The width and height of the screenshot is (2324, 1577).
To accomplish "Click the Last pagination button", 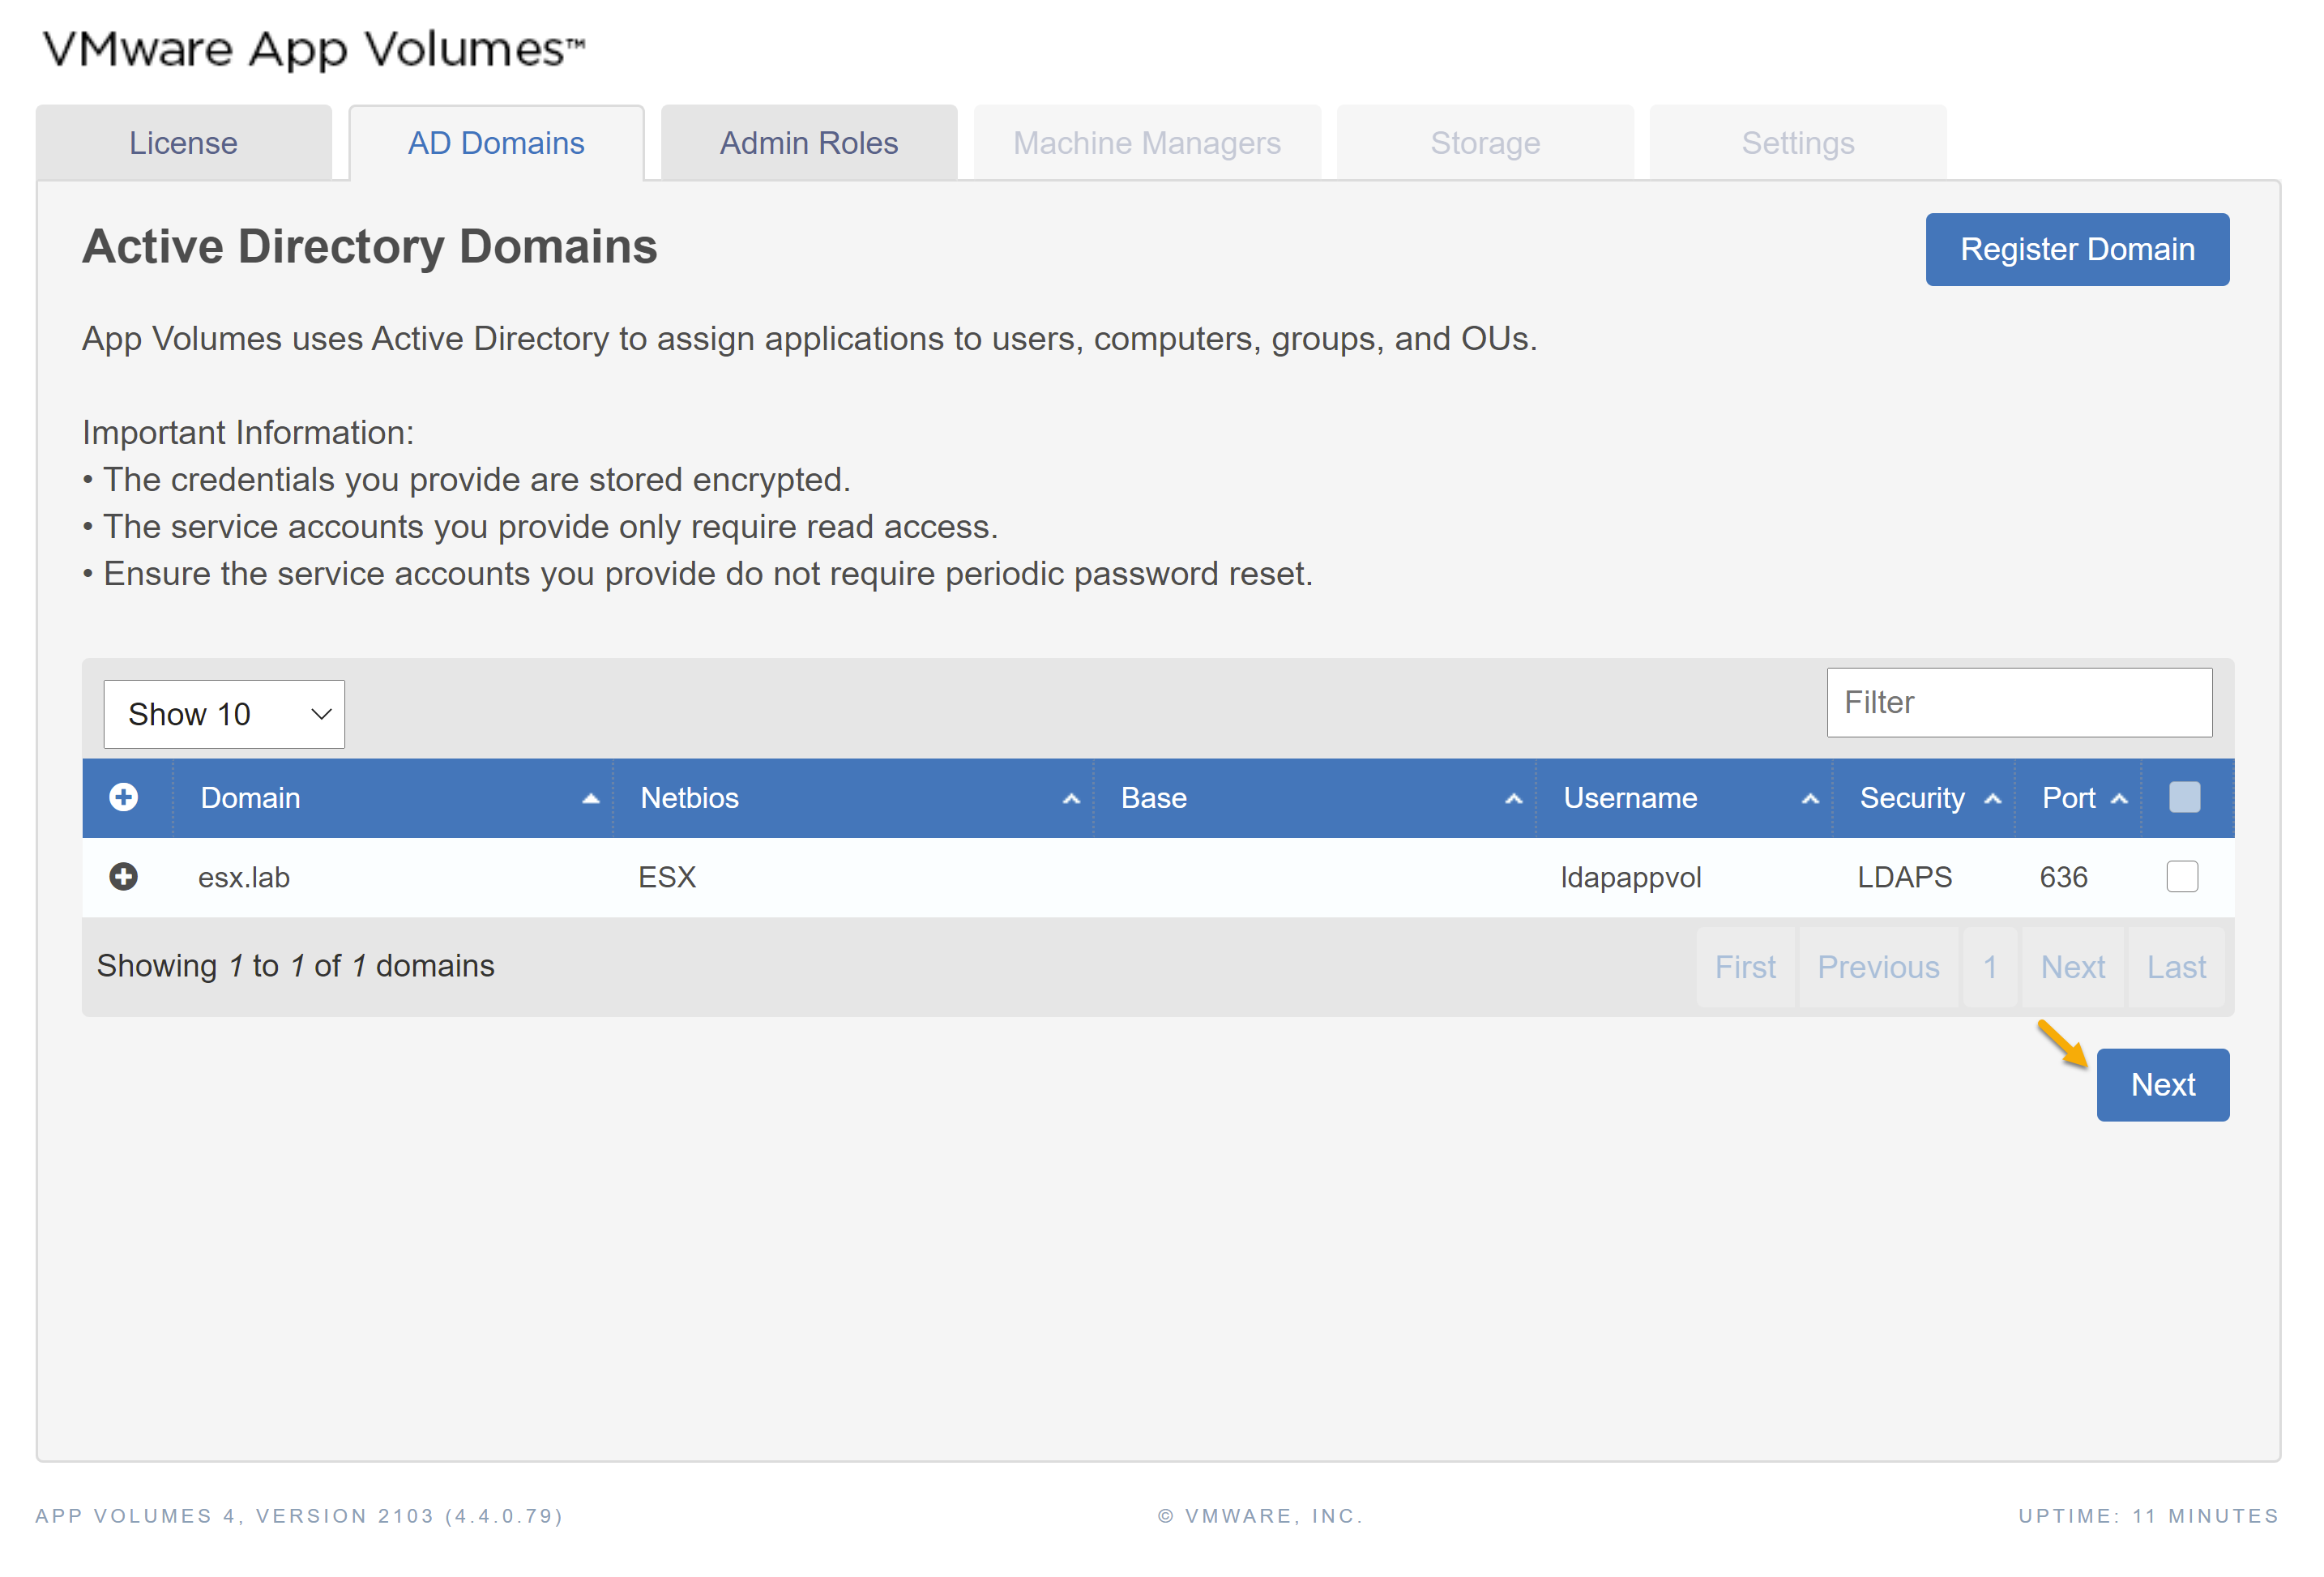I will click(x=2177, y=968).
